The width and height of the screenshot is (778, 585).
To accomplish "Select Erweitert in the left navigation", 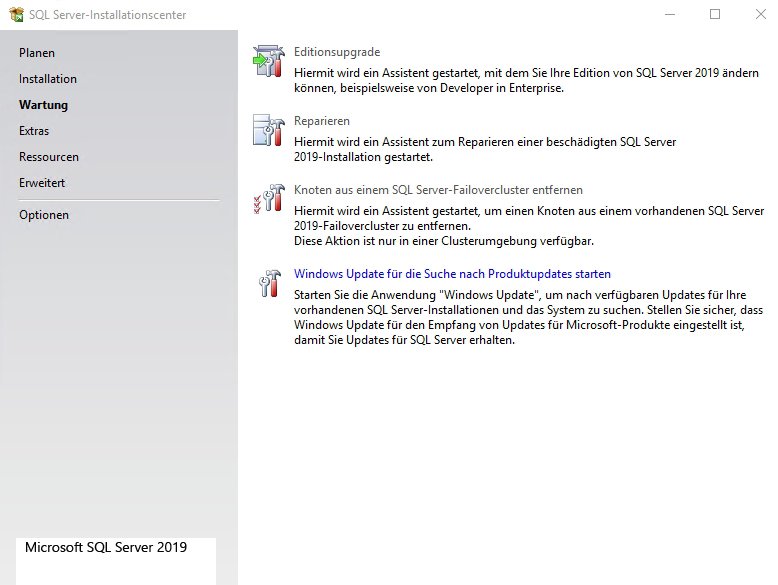I will coord(43,183).
